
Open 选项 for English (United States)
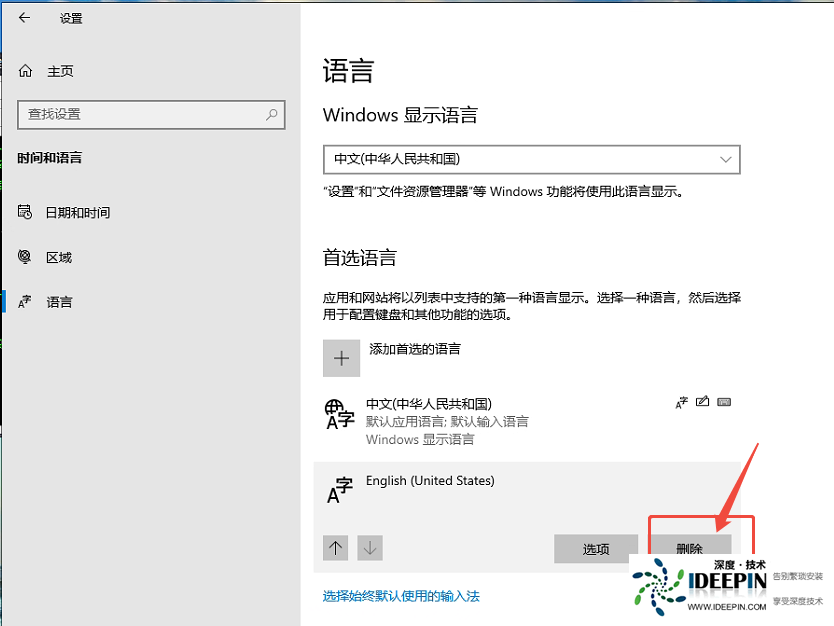click(596, 549)
